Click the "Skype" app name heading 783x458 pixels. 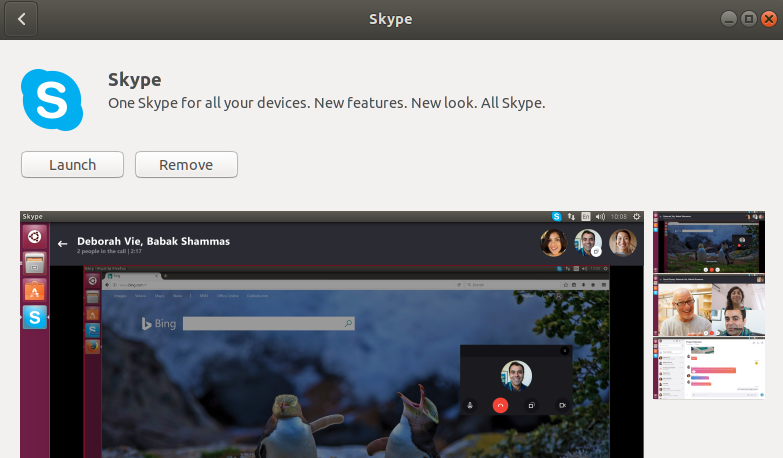point(135,80)
